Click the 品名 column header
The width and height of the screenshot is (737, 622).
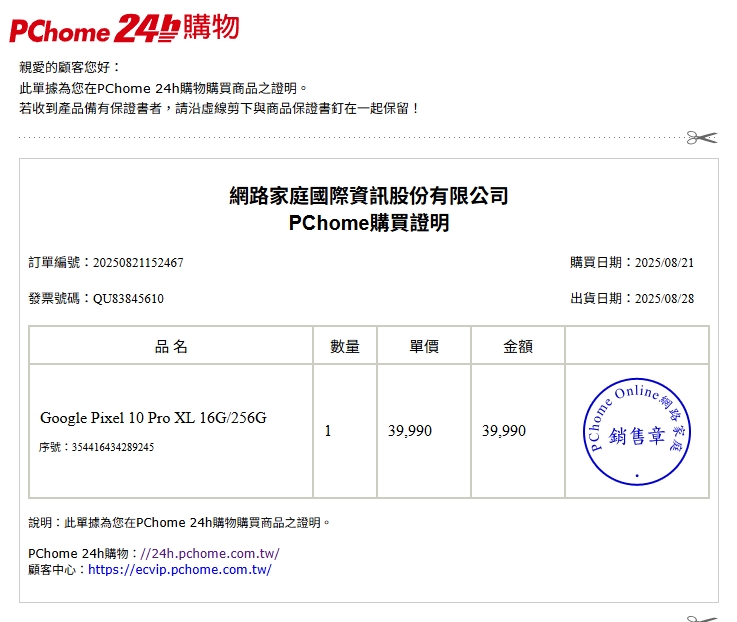pyautogui.click(x=171, y=346)
